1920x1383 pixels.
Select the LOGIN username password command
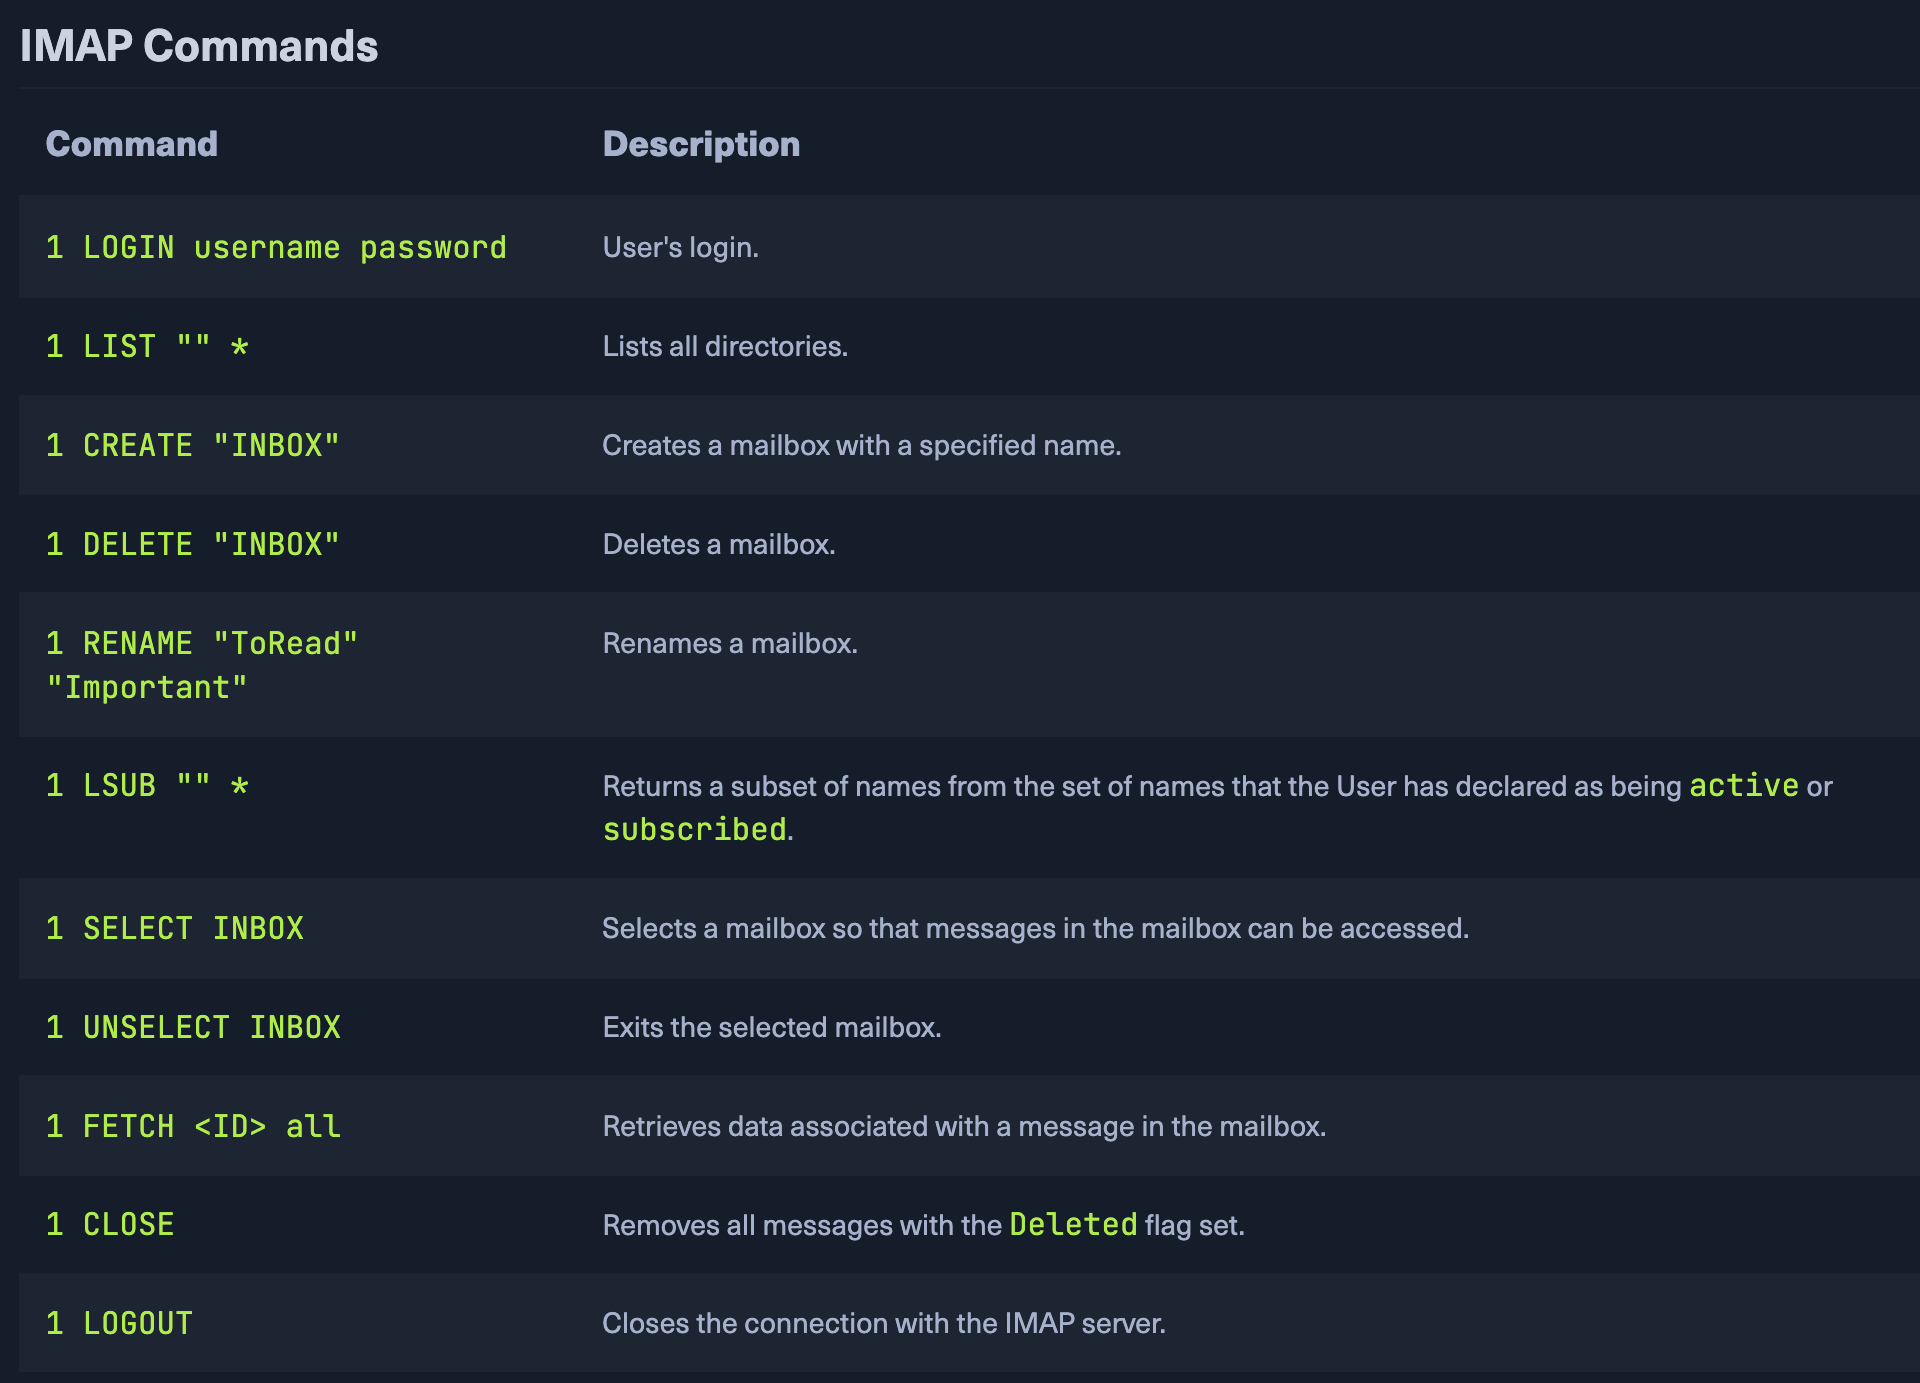click(x=276, y=247)
